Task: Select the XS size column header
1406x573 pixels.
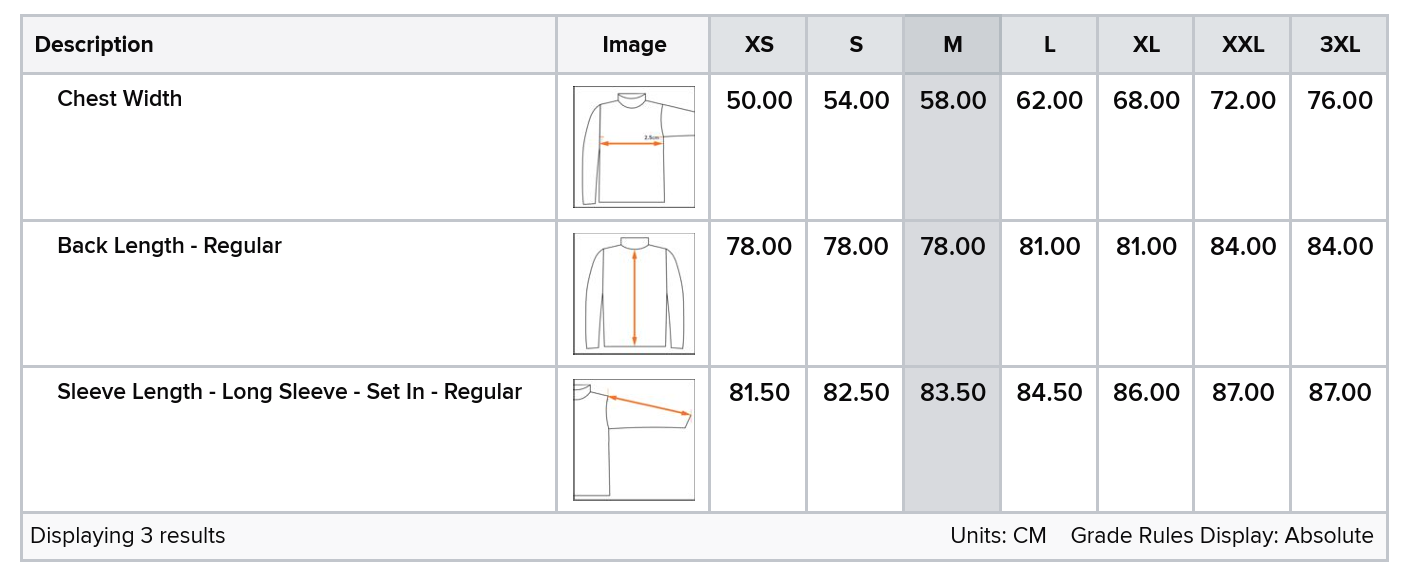Action: [x=759, y=45]
